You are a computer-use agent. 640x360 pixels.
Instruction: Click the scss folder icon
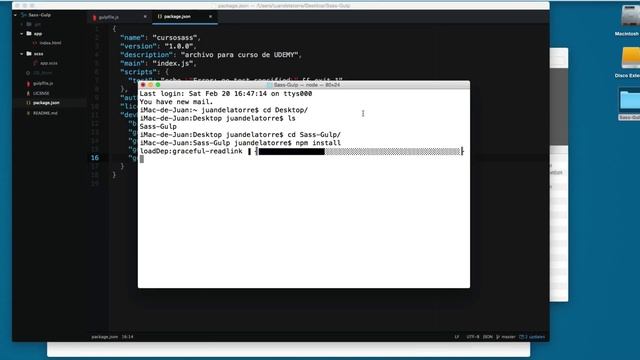click(x=29, y=53)
